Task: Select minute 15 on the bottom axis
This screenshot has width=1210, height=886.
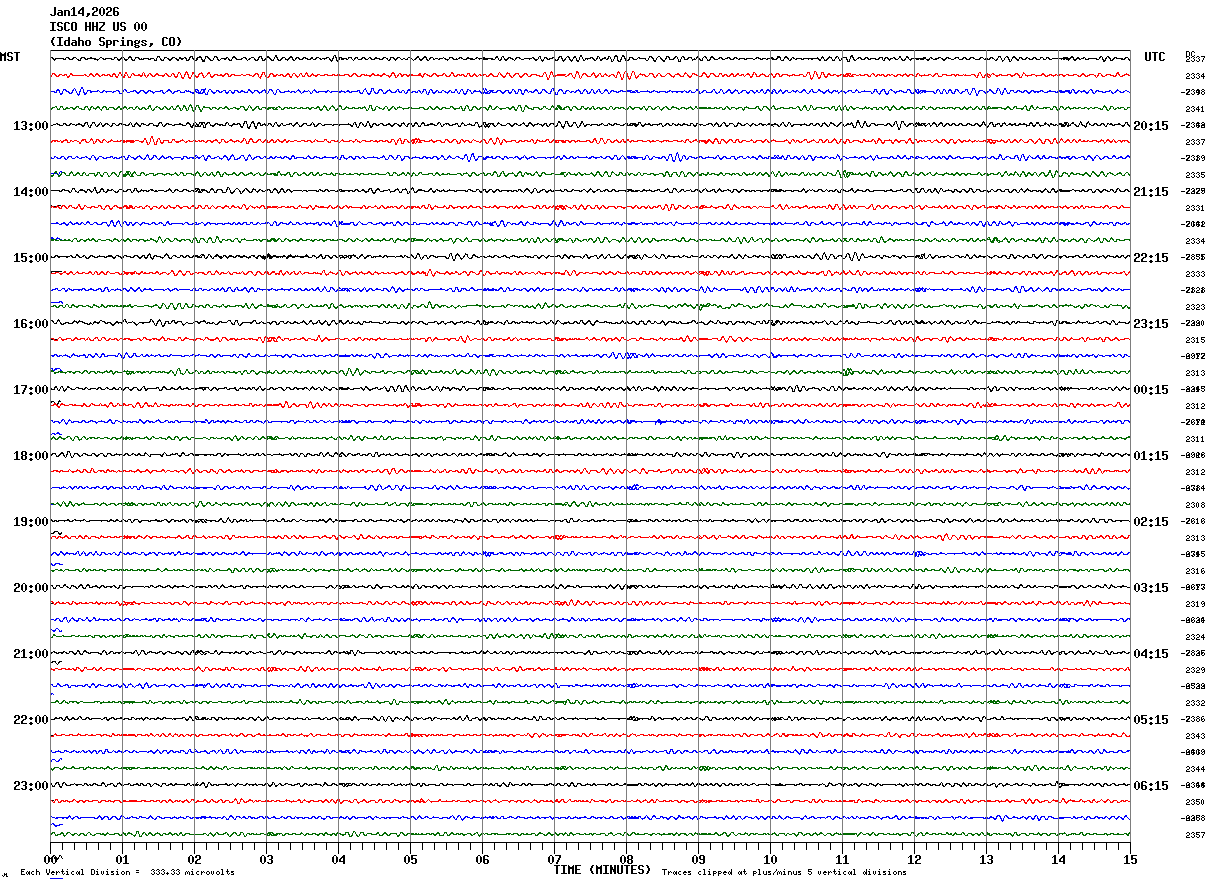Action: [1129, 860]
